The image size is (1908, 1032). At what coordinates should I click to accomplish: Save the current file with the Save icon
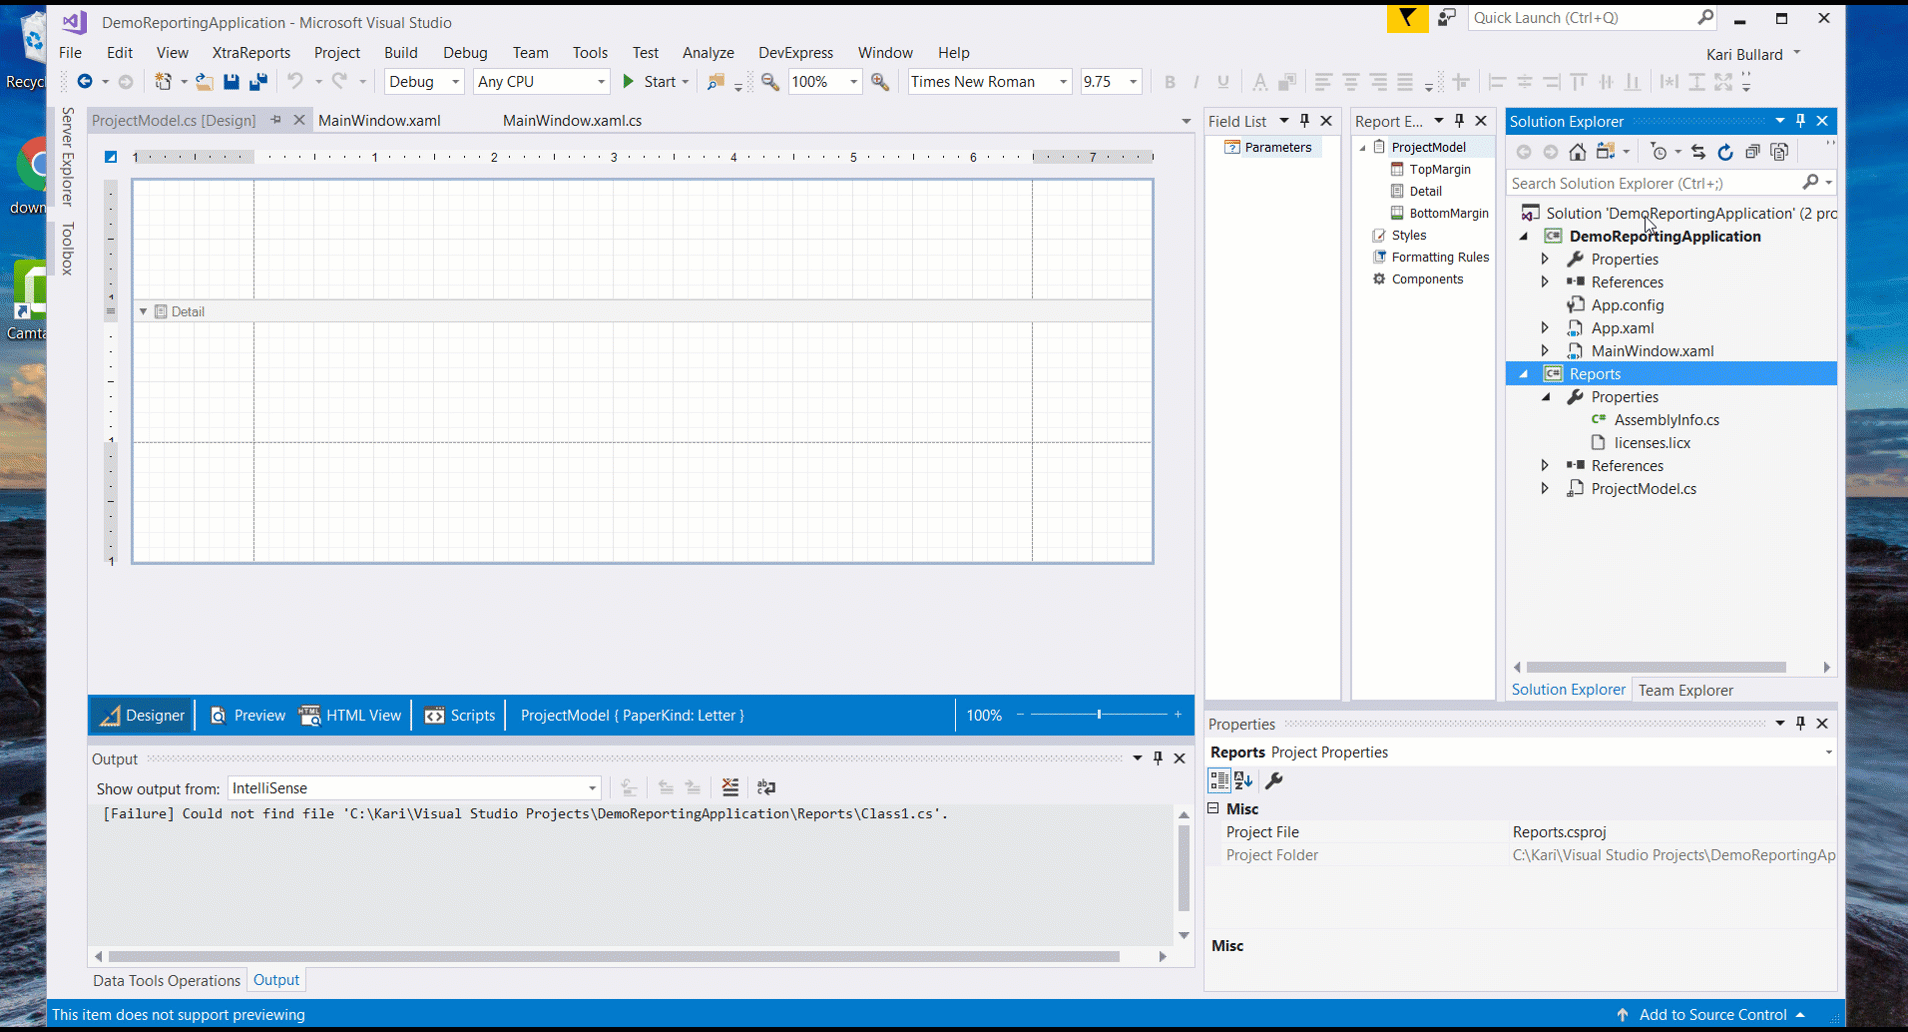point(231,82)
